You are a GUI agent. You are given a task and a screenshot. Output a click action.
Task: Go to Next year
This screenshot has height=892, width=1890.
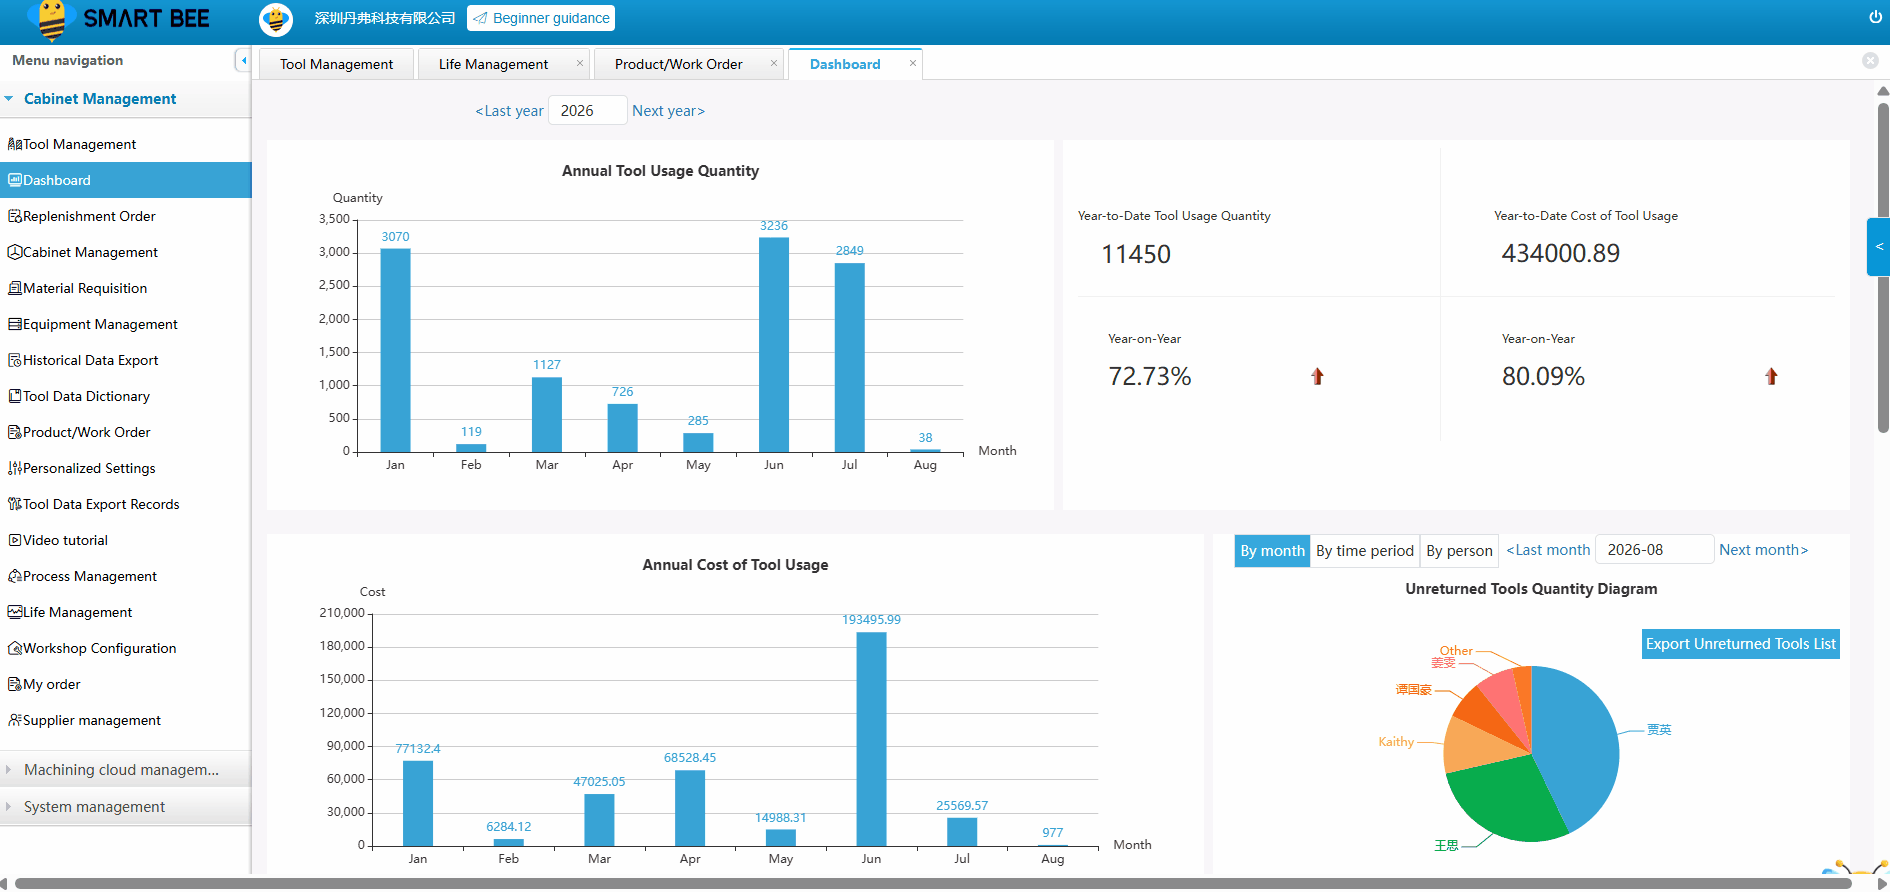668,111
